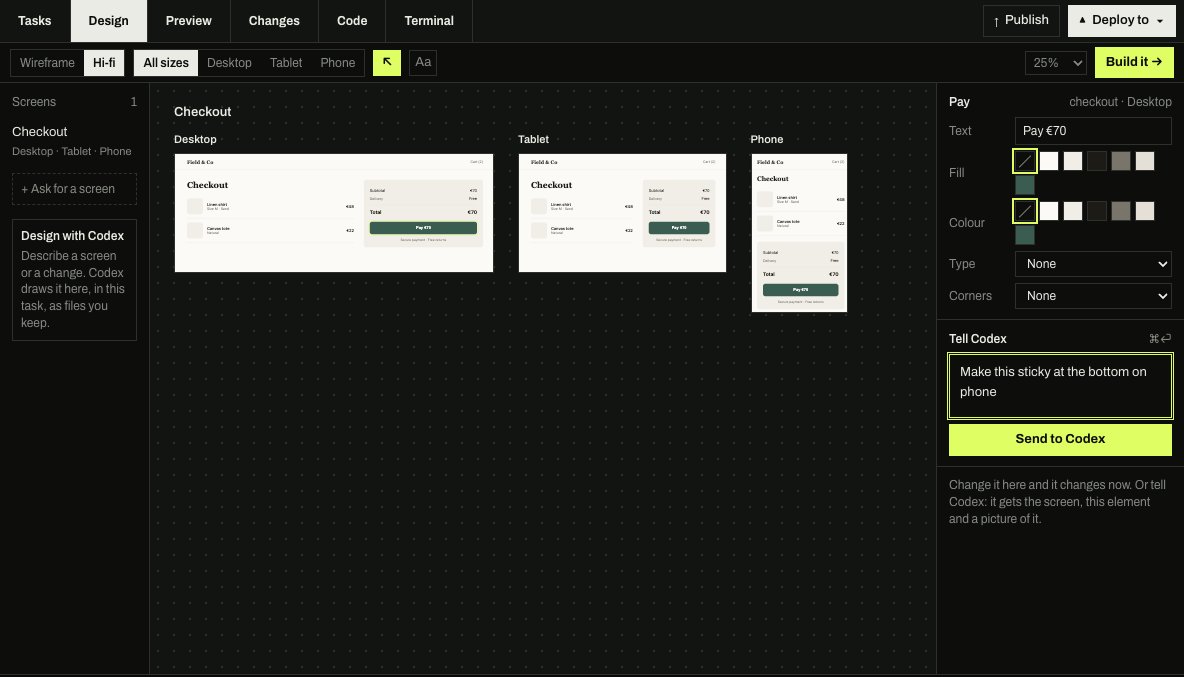Open the Terminal tab
This screenshot has width=1184, height=677.
pos(429,20)
